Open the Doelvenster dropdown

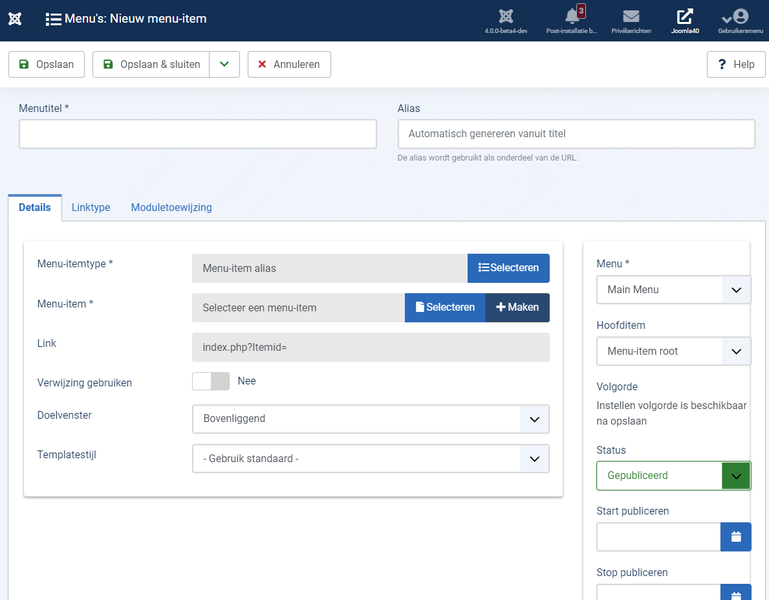[371, 419]
